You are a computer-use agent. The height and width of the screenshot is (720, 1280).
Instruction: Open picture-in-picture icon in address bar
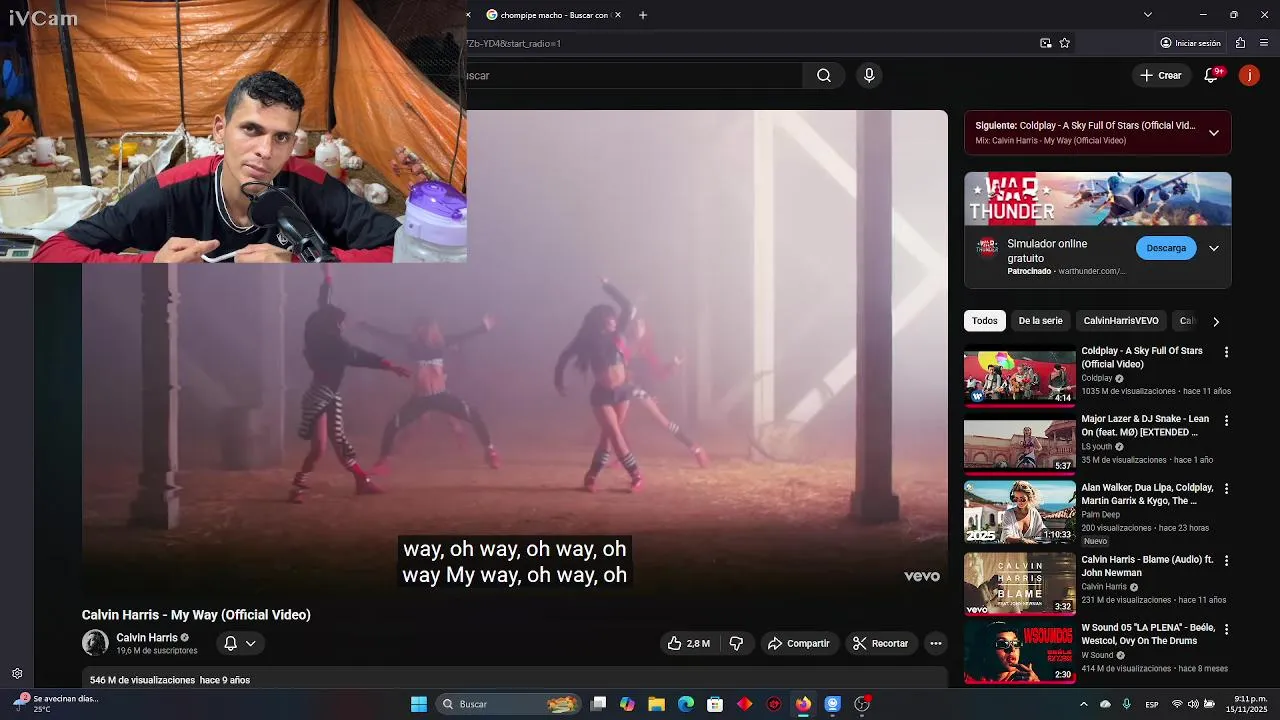pyautogui.click(x=1046, y=43)
